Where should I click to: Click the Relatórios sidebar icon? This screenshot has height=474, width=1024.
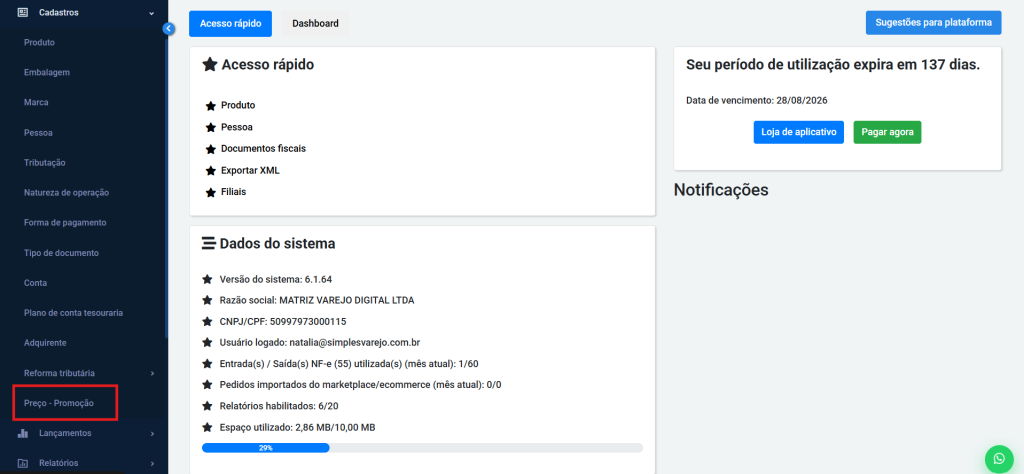[x=23, y=463]
